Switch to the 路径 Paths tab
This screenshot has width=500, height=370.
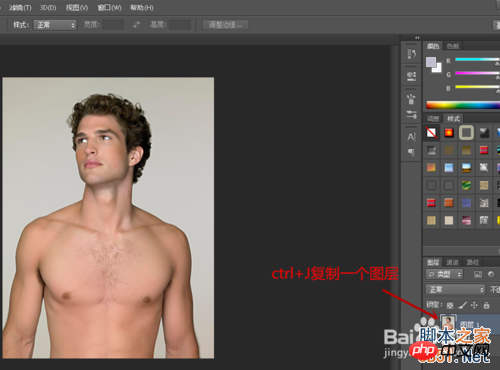pos(472,262)
